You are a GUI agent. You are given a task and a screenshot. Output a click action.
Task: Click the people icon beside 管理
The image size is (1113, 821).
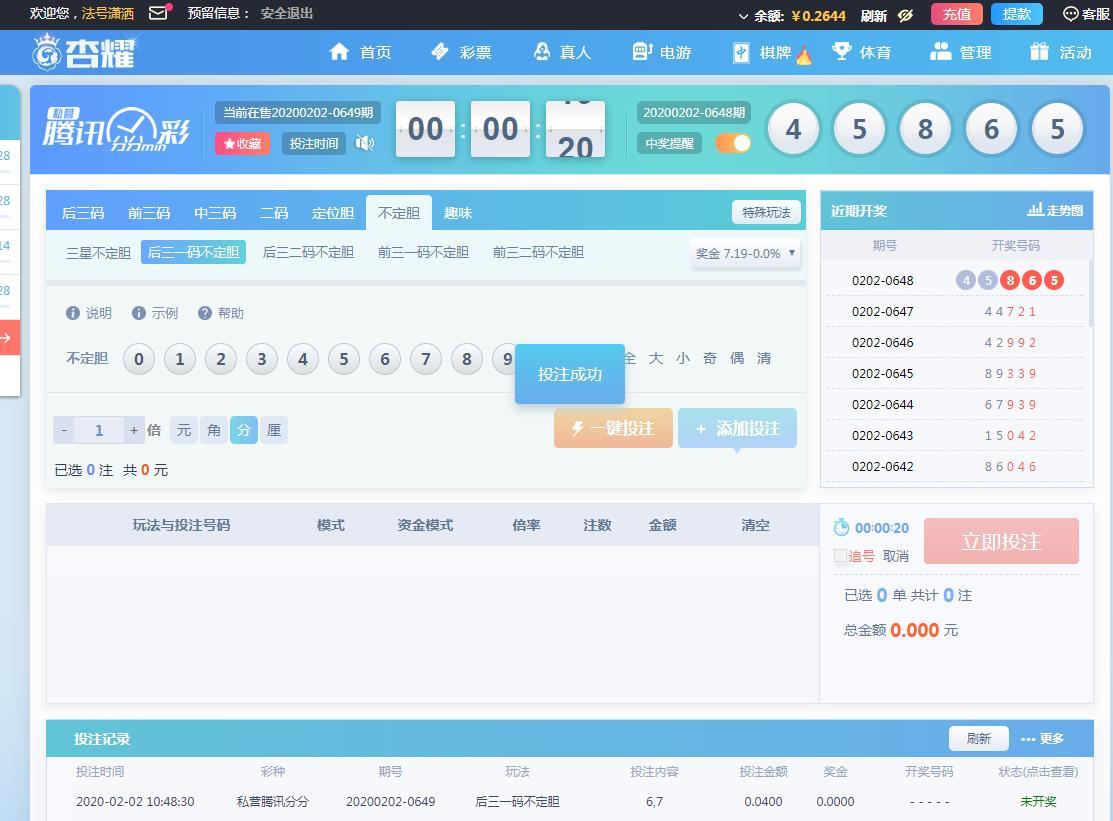pos(941,51)
